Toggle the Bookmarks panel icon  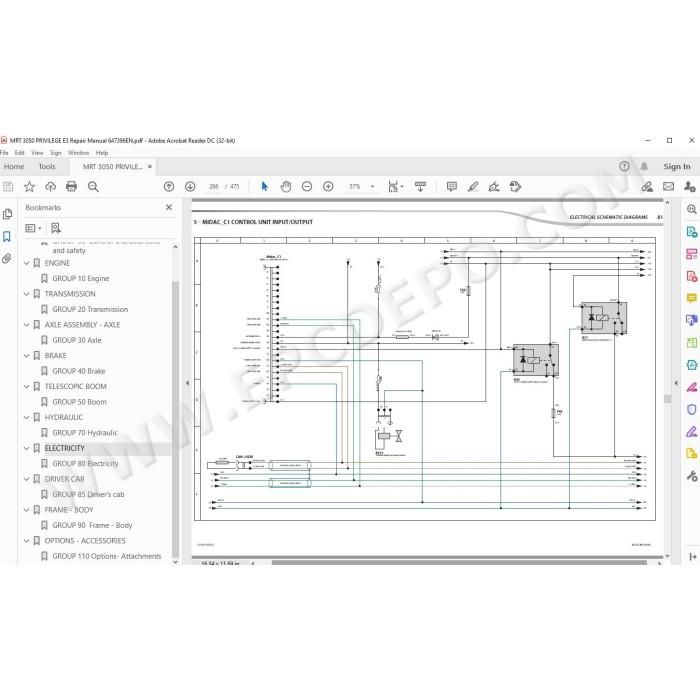tap(7, 237)
